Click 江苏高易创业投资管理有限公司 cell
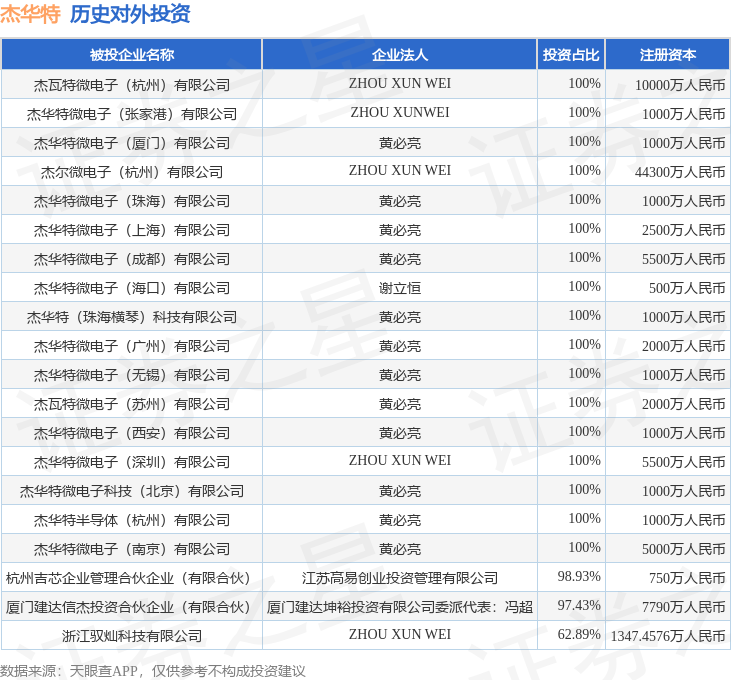This screenshot has height=680, width=731. pyautogui.click(x=400, y=578)
